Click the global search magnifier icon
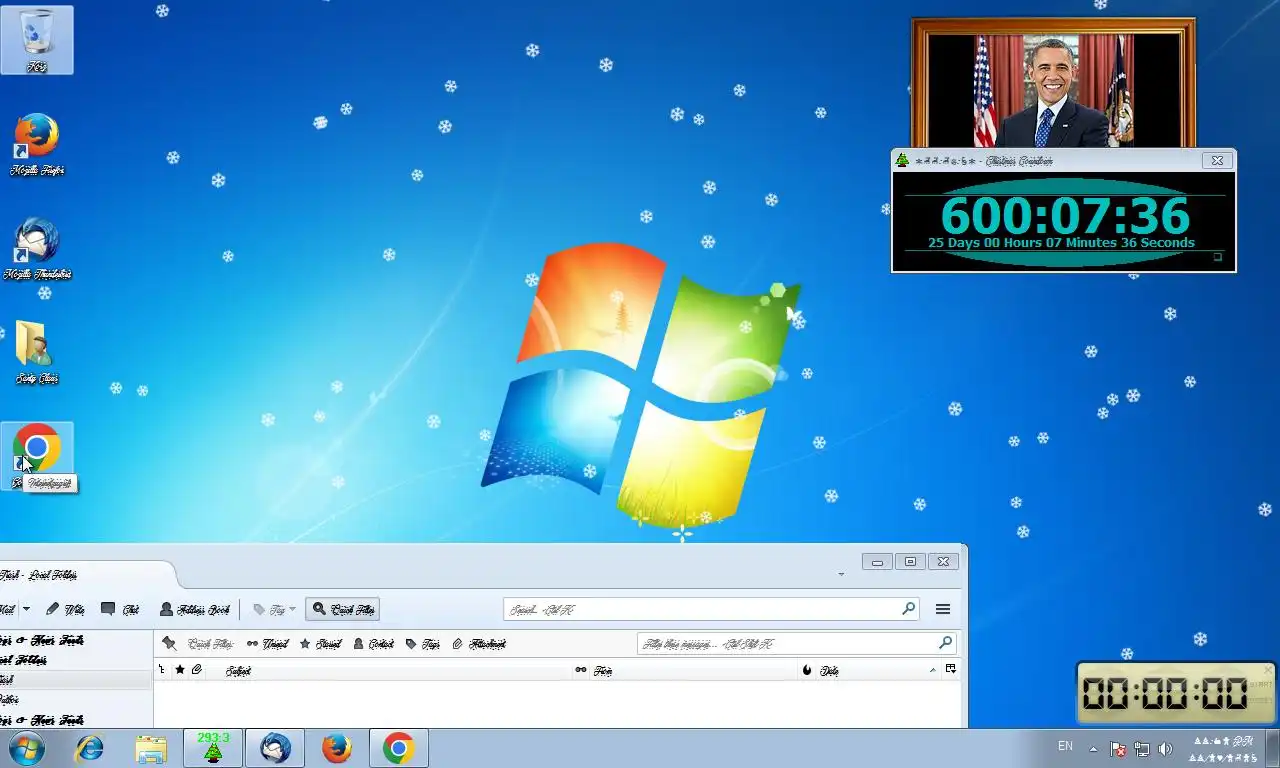 (x=908, y=608)
